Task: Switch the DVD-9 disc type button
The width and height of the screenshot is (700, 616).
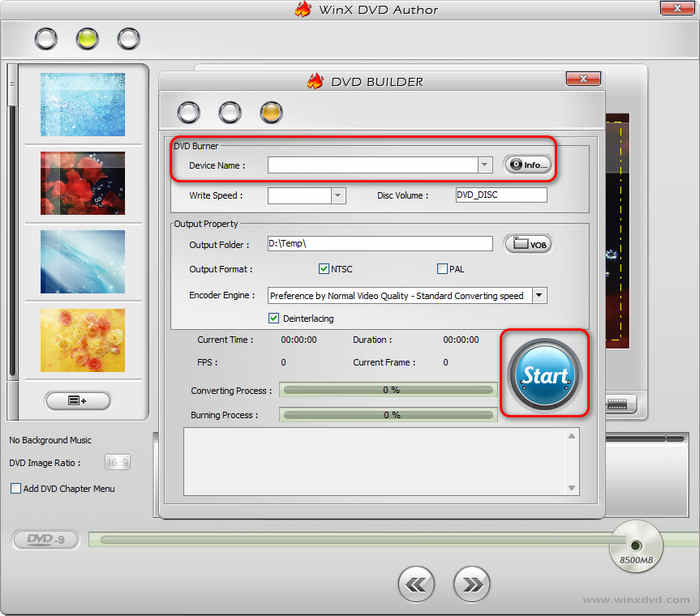Action: click(x=46, y=539)
